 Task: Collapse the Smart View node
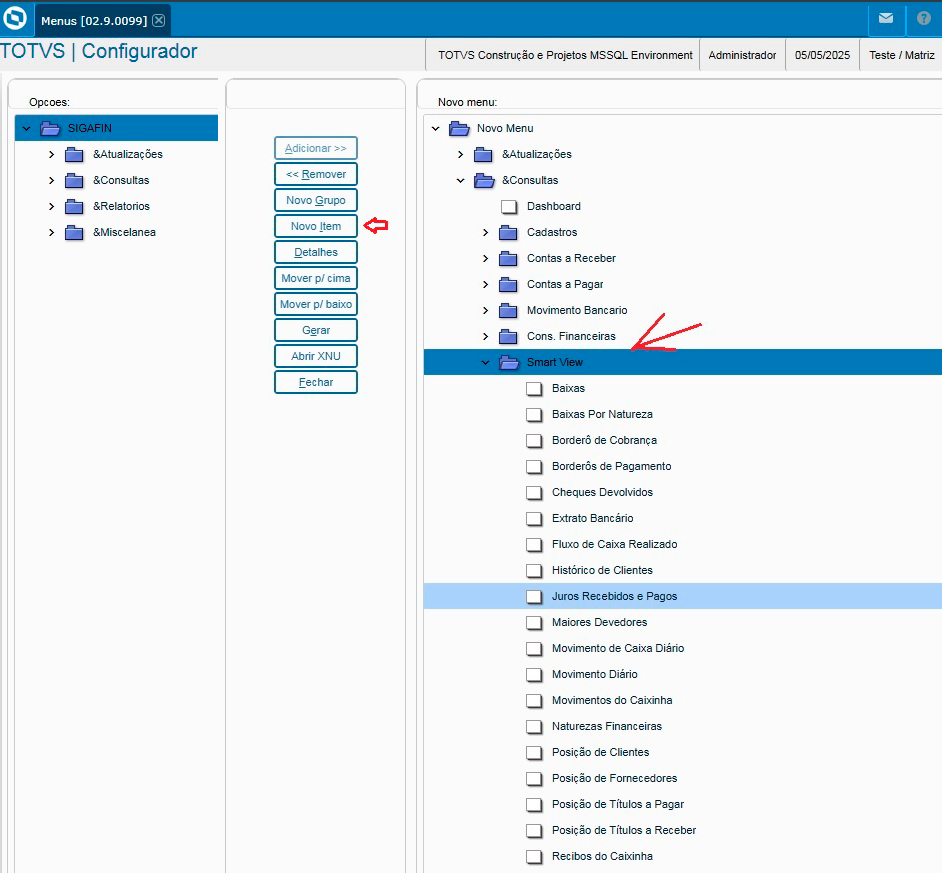(x=485, y=362)
